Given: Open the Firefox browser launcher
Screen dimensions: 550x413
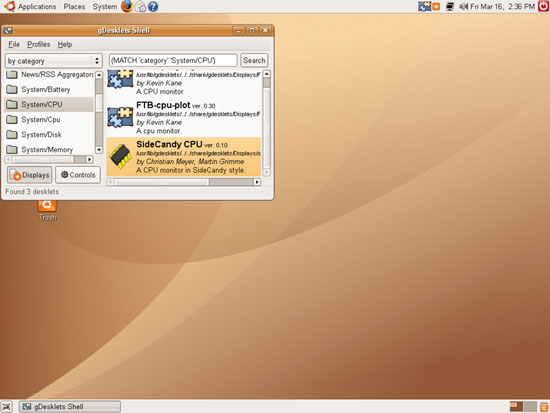Looking at the screenshot, I should (x=127, y=6).
